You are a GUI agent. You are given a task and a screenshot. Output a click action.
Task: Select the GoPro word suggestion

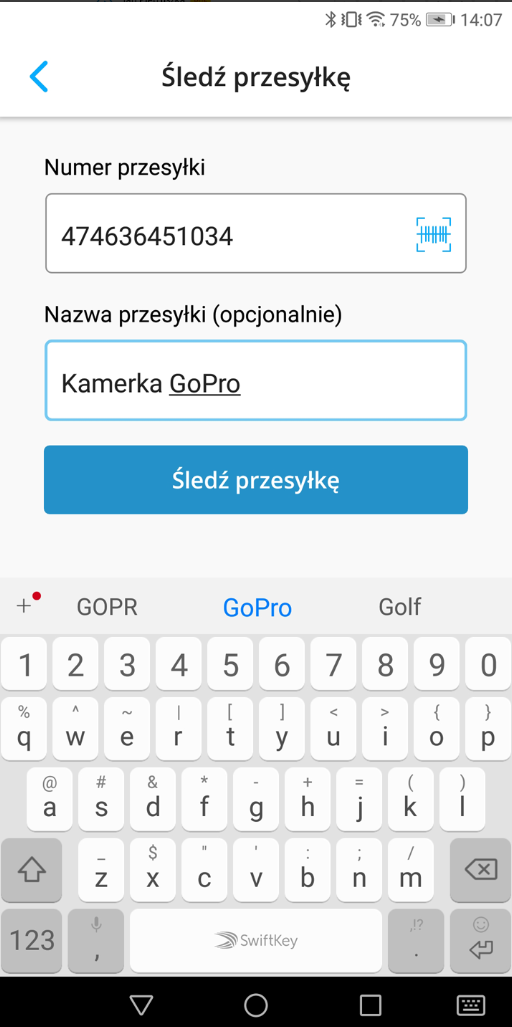[257, 608]
